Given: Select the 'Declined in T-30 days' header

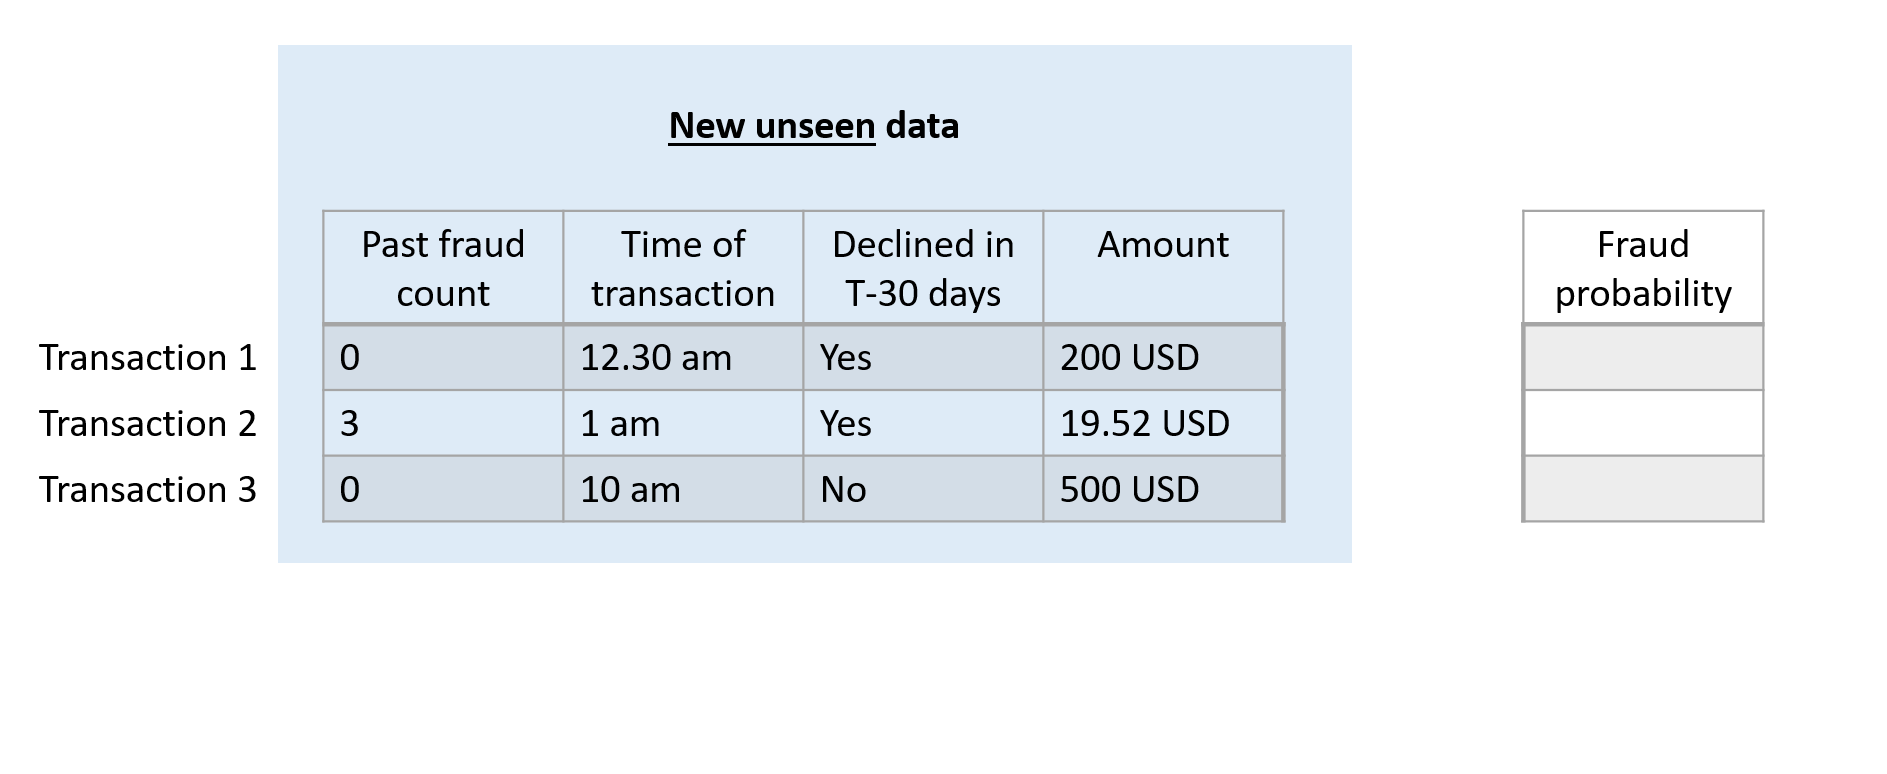Looking at the screenshot, I should tap(923, 268).
